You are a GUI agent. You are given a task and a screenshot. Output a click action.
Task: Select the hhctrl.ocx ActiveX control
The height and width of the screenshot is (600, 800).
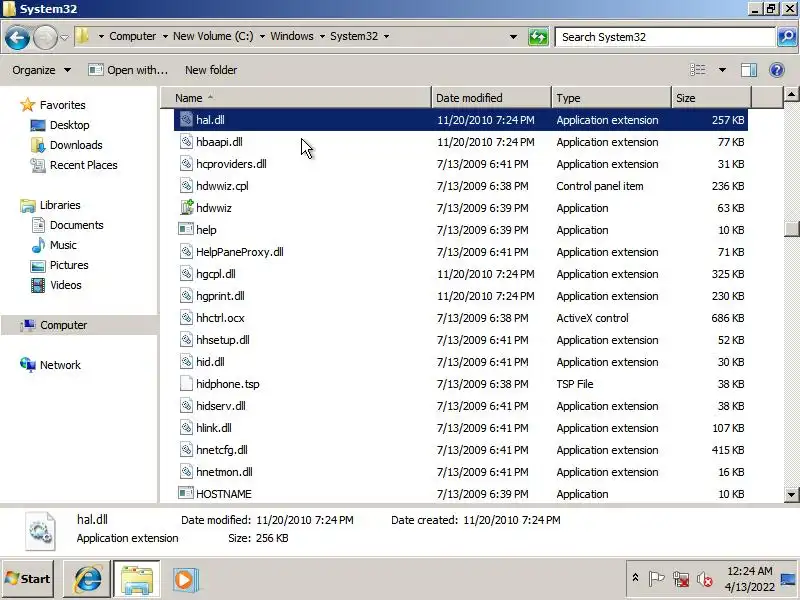click(461, 317)
